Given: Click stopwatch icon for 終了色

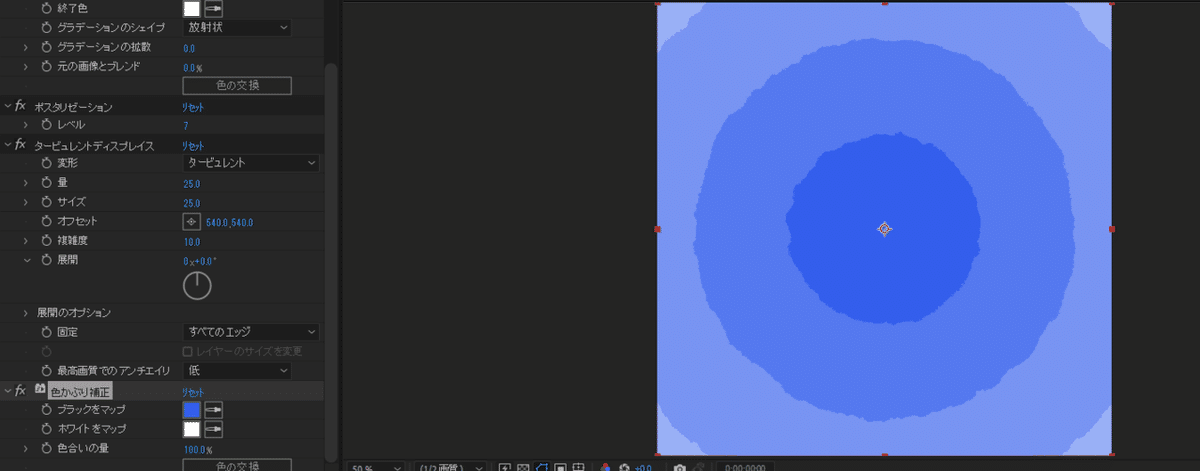Looking at the screenshot, I should (46, 8).
